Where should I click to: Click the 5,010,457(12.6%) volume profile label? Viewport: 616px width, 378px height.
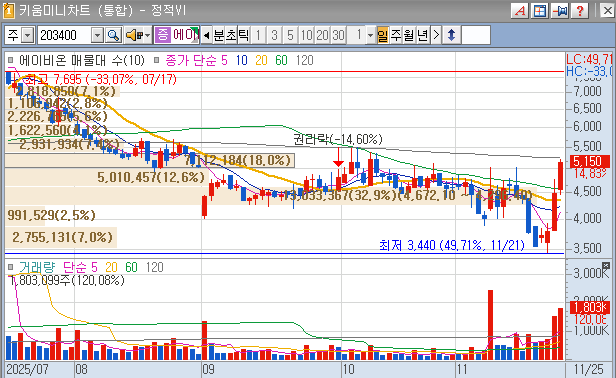151,177
